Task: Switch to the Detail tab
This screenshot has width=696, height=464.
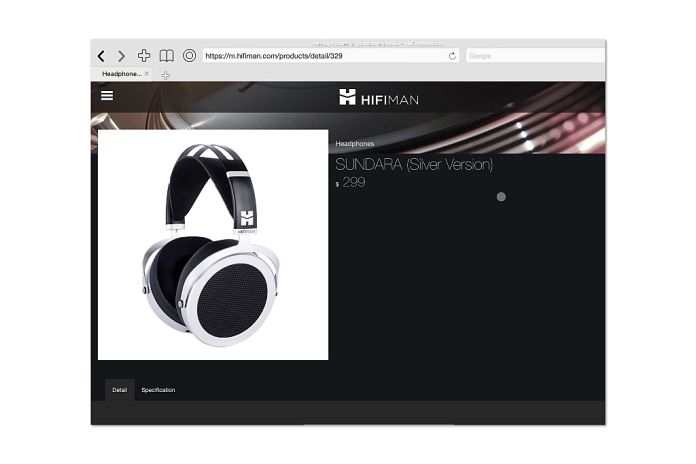Action: point(119,390)
